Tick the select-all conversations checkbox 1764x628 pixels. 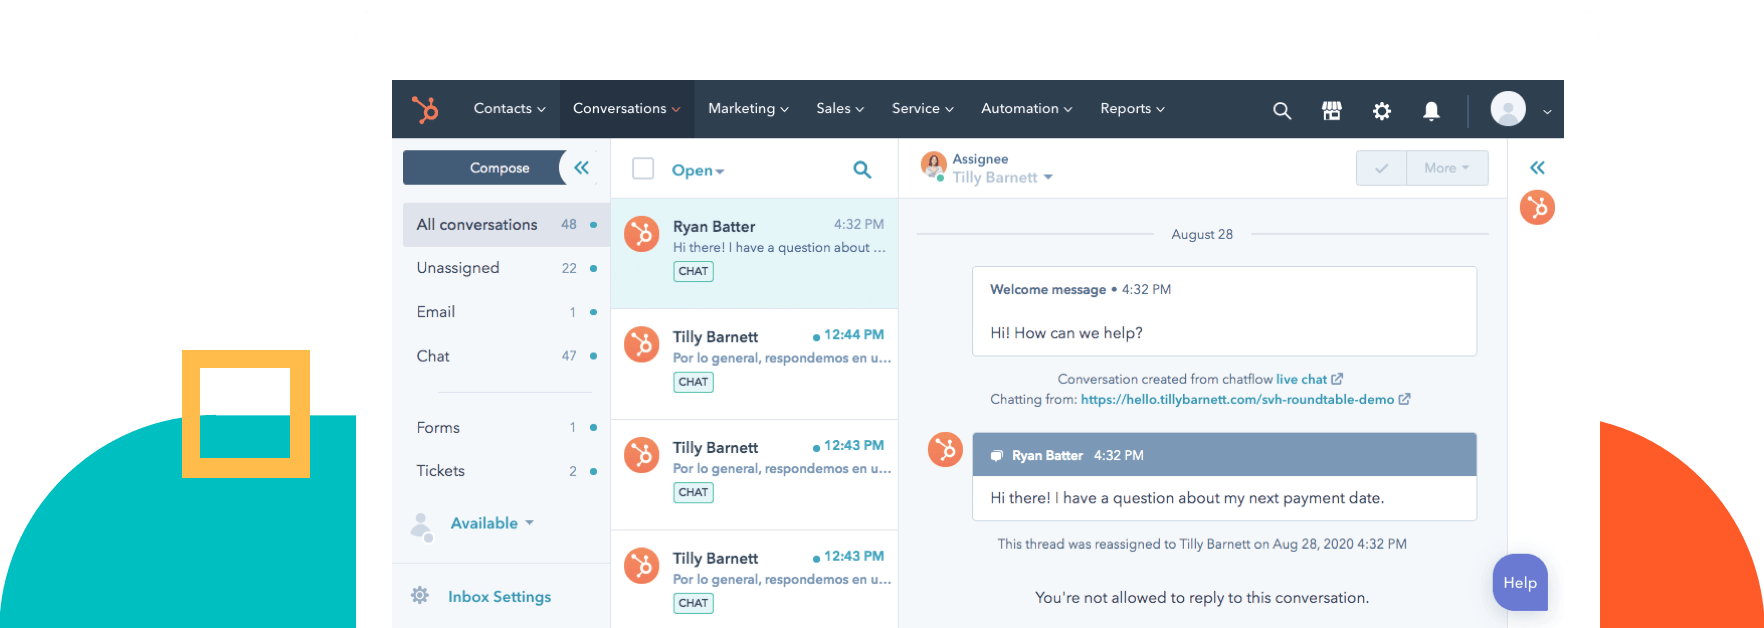(x=643, y=168)
